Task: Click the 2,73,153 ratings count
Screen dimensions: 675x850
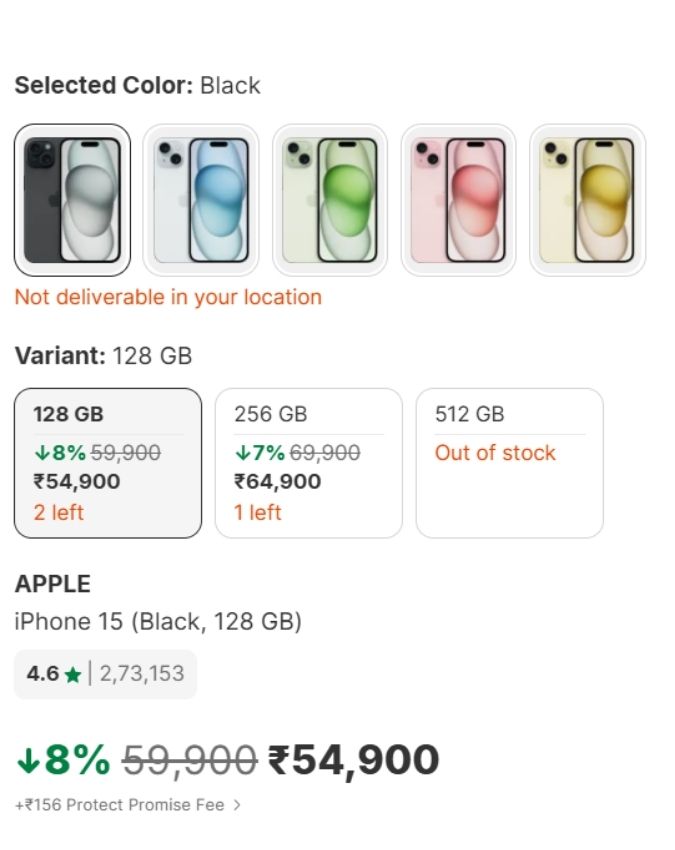Action: click(142, 674)
